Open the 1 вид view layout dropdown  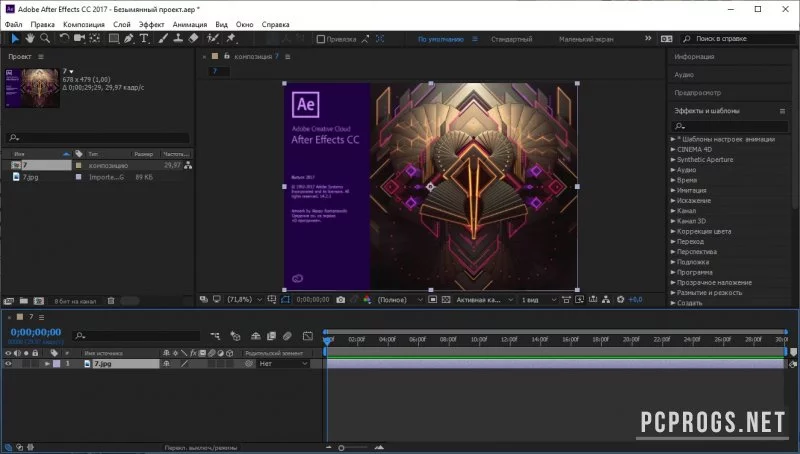tap(538, 300)
